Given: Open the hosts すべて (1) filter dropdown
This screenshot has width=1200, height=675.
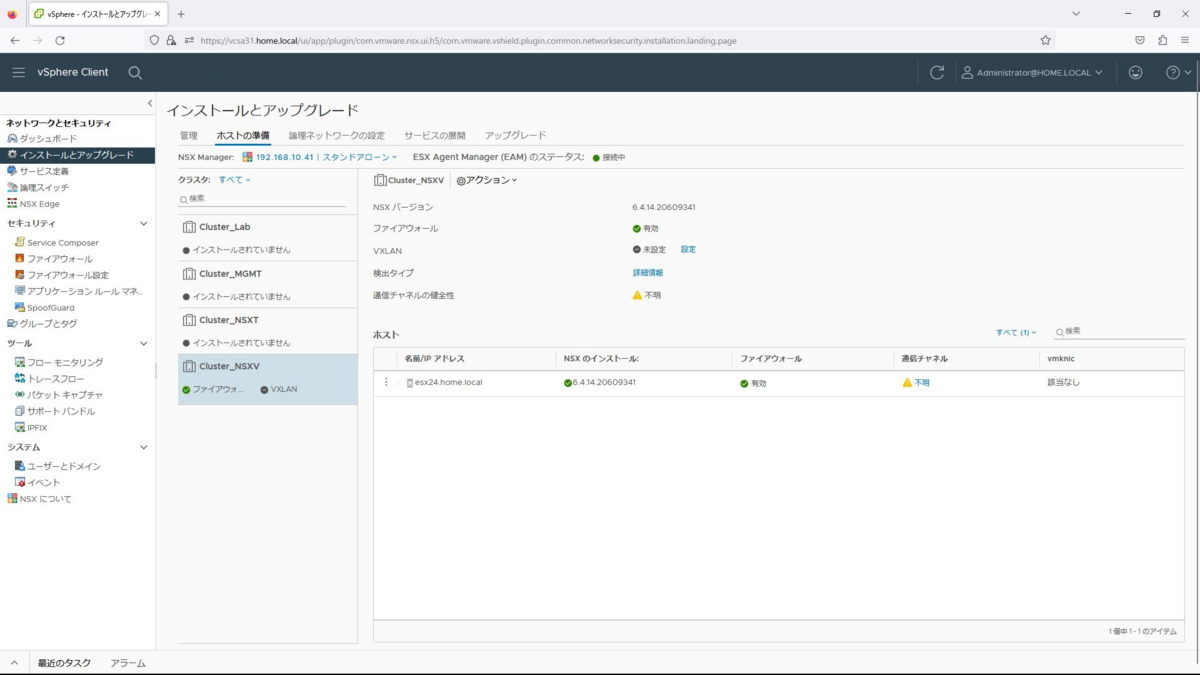Looking at the screenshot, I should tap(1016, 332).
